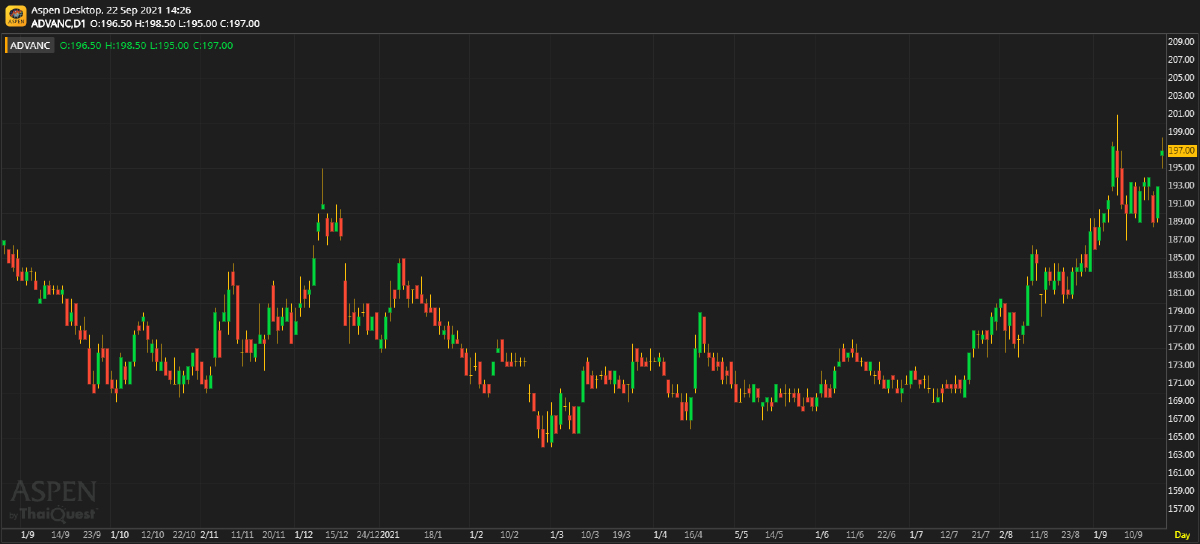Click the 163.00 price axis label
The width and height of the screenshot is (1200, 544).
click(1182, 455)
